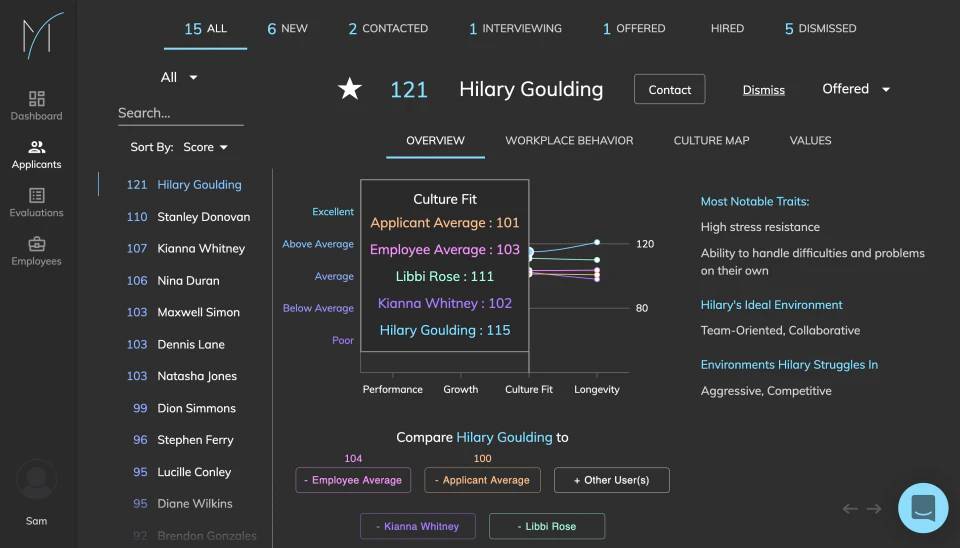Switch to the Workplace Behavior tab
This screenshot has height=548, width=960.
(569, 140)
